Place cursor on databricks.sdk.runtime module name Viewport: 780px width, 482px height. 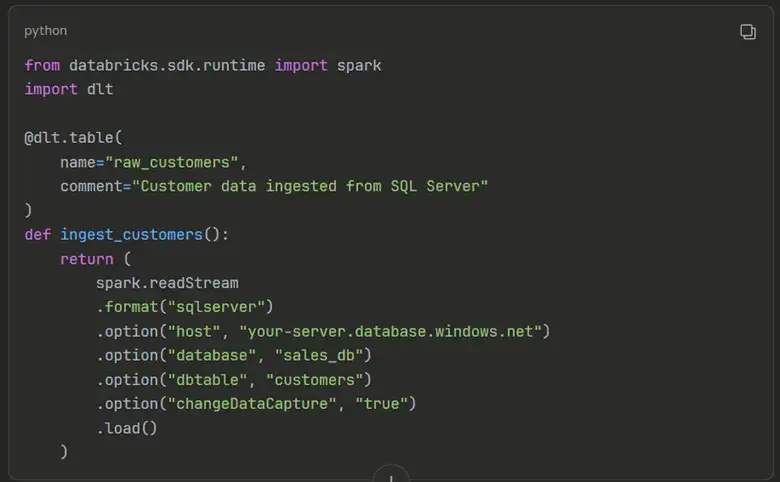coord(167,65)
